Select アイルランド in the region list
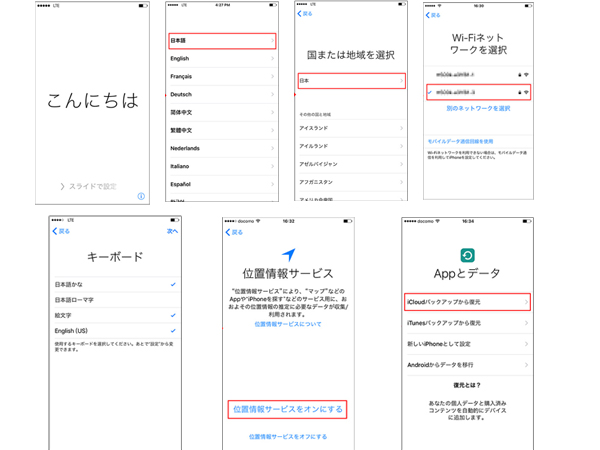Viewport: 600px width, 450px height. click(352, 146)
